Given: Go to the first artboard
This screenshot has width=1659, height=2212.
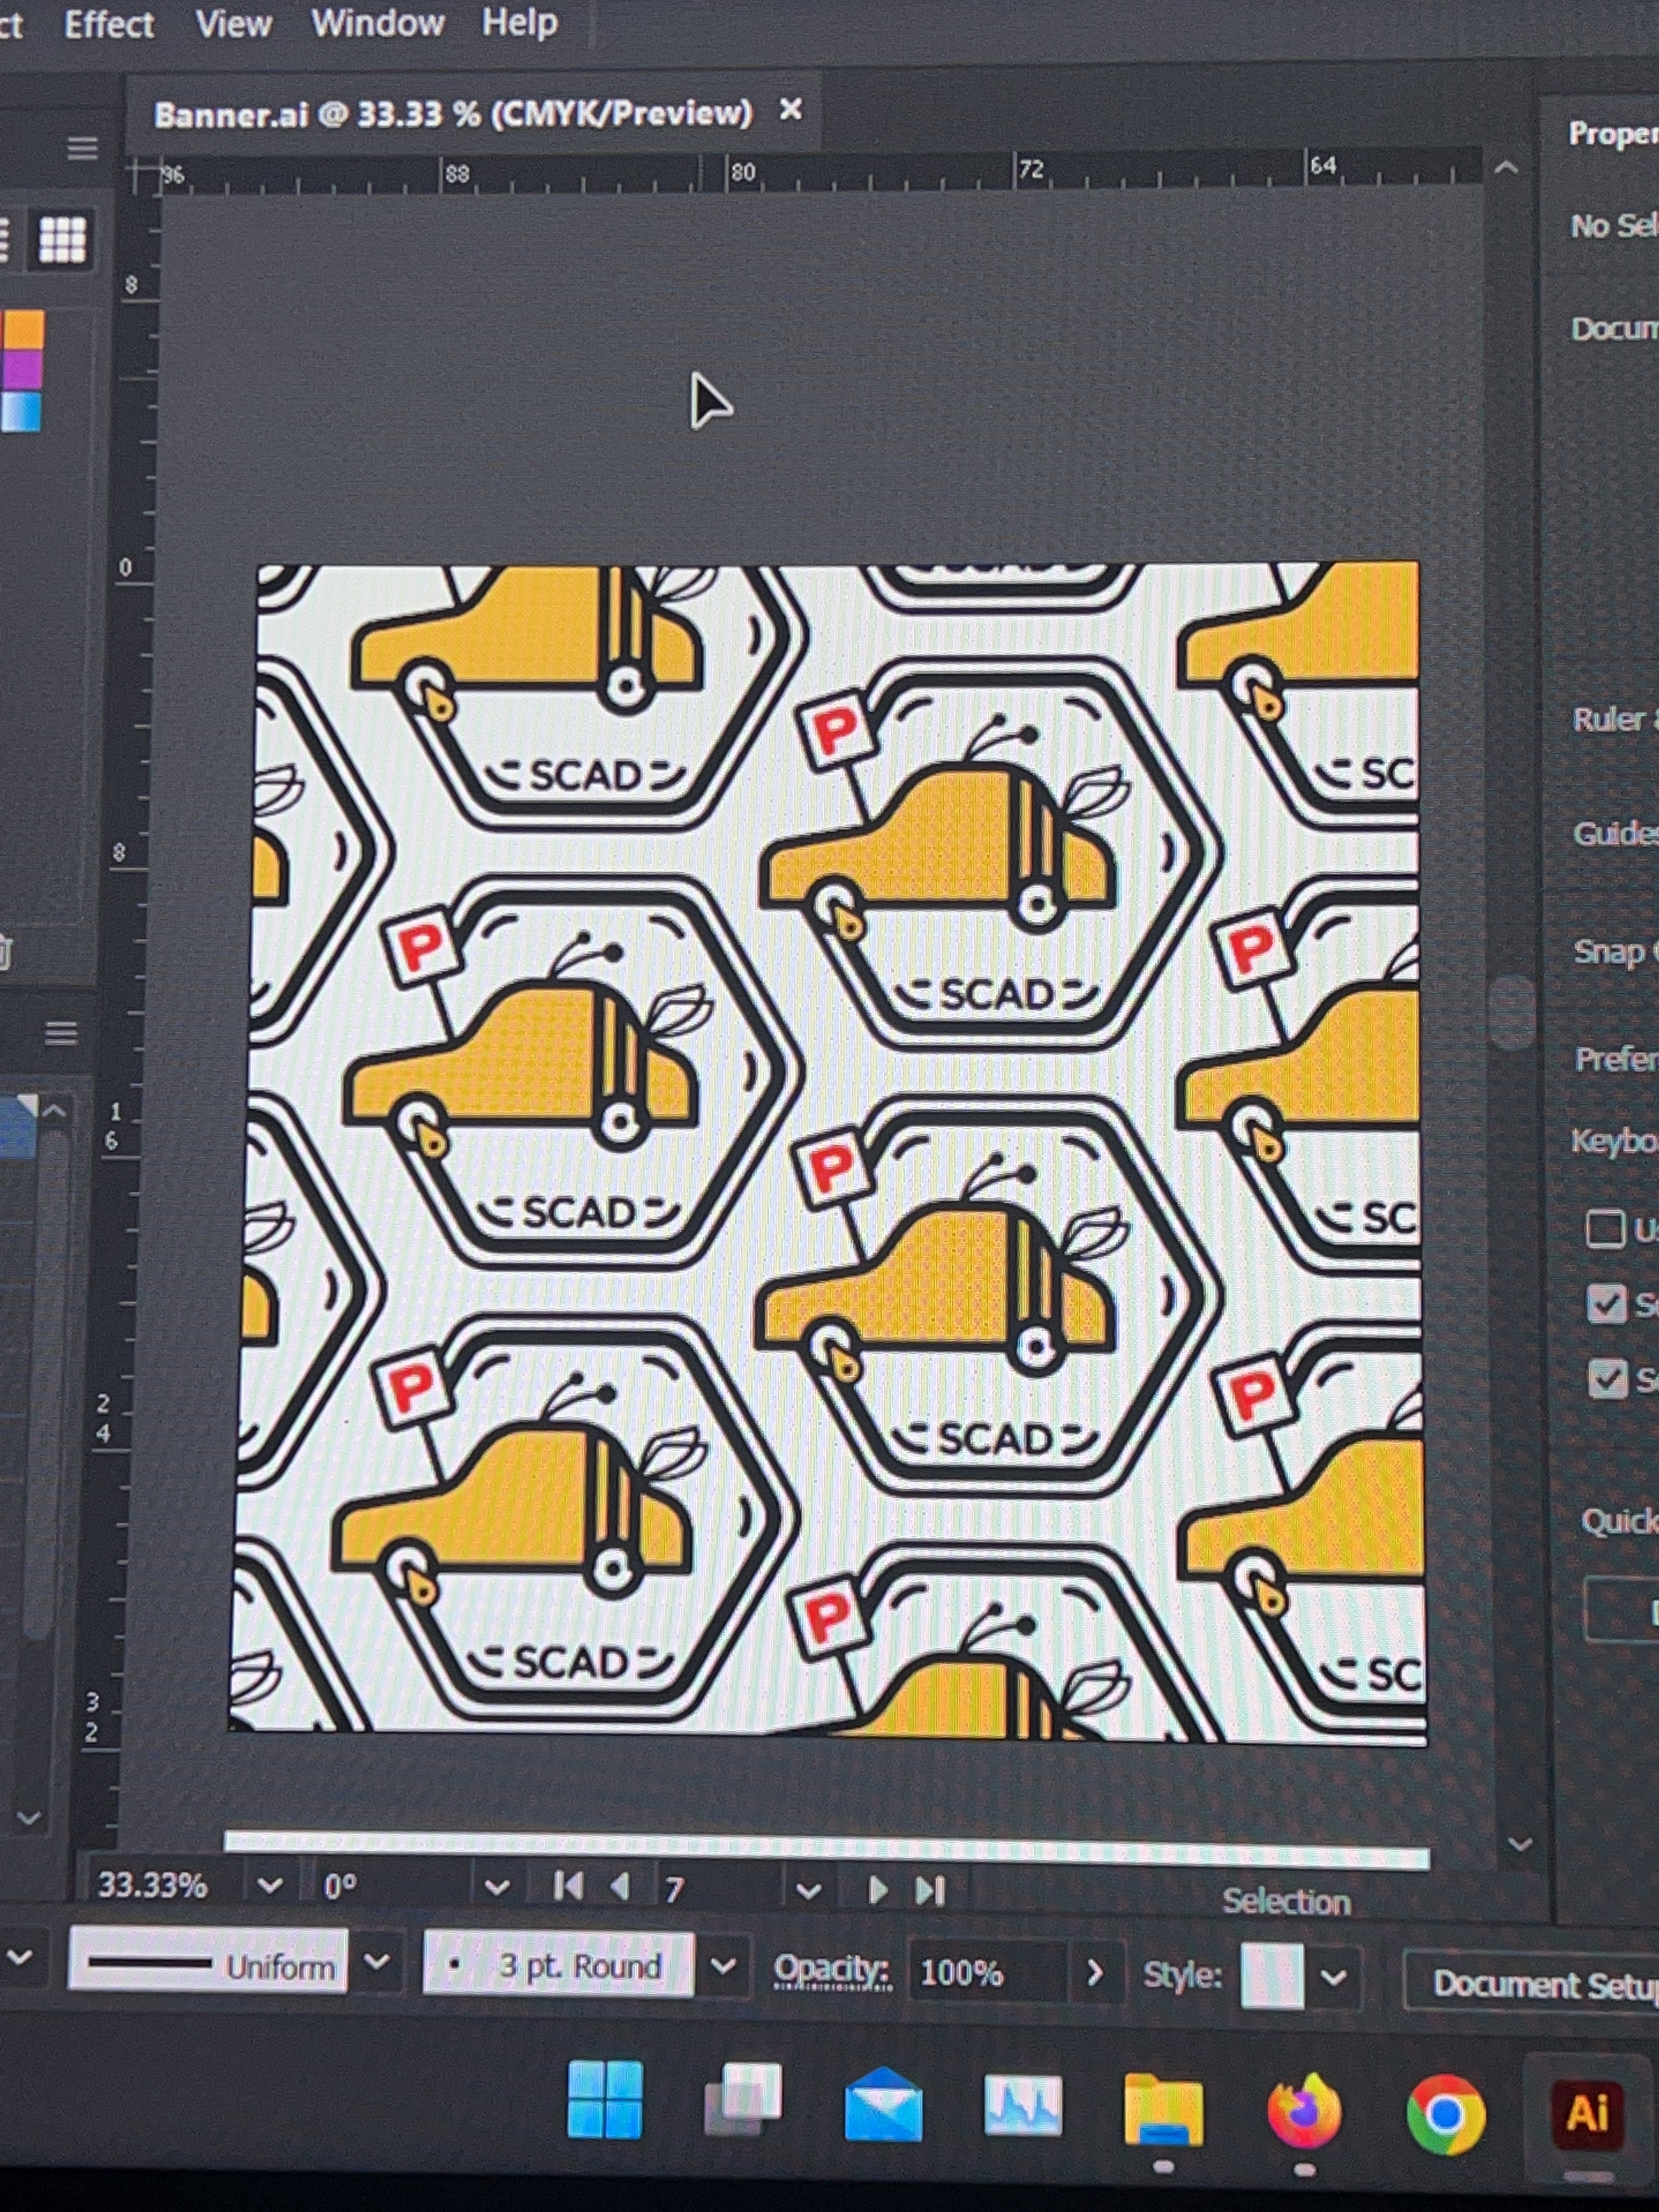Looking at the screenshot, I should coord(568,1886).
